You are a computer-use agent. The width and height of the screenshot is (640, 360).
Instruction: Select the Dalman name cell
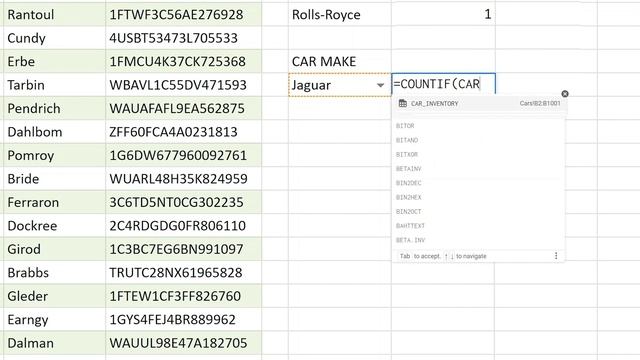coord(54,343)
